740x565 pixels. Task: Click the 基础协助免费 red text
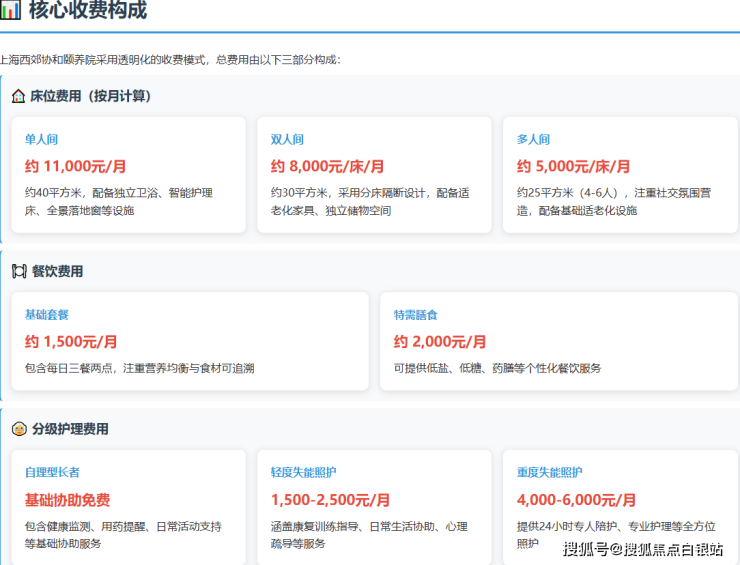pyautogui.click(x=67, y=500)
